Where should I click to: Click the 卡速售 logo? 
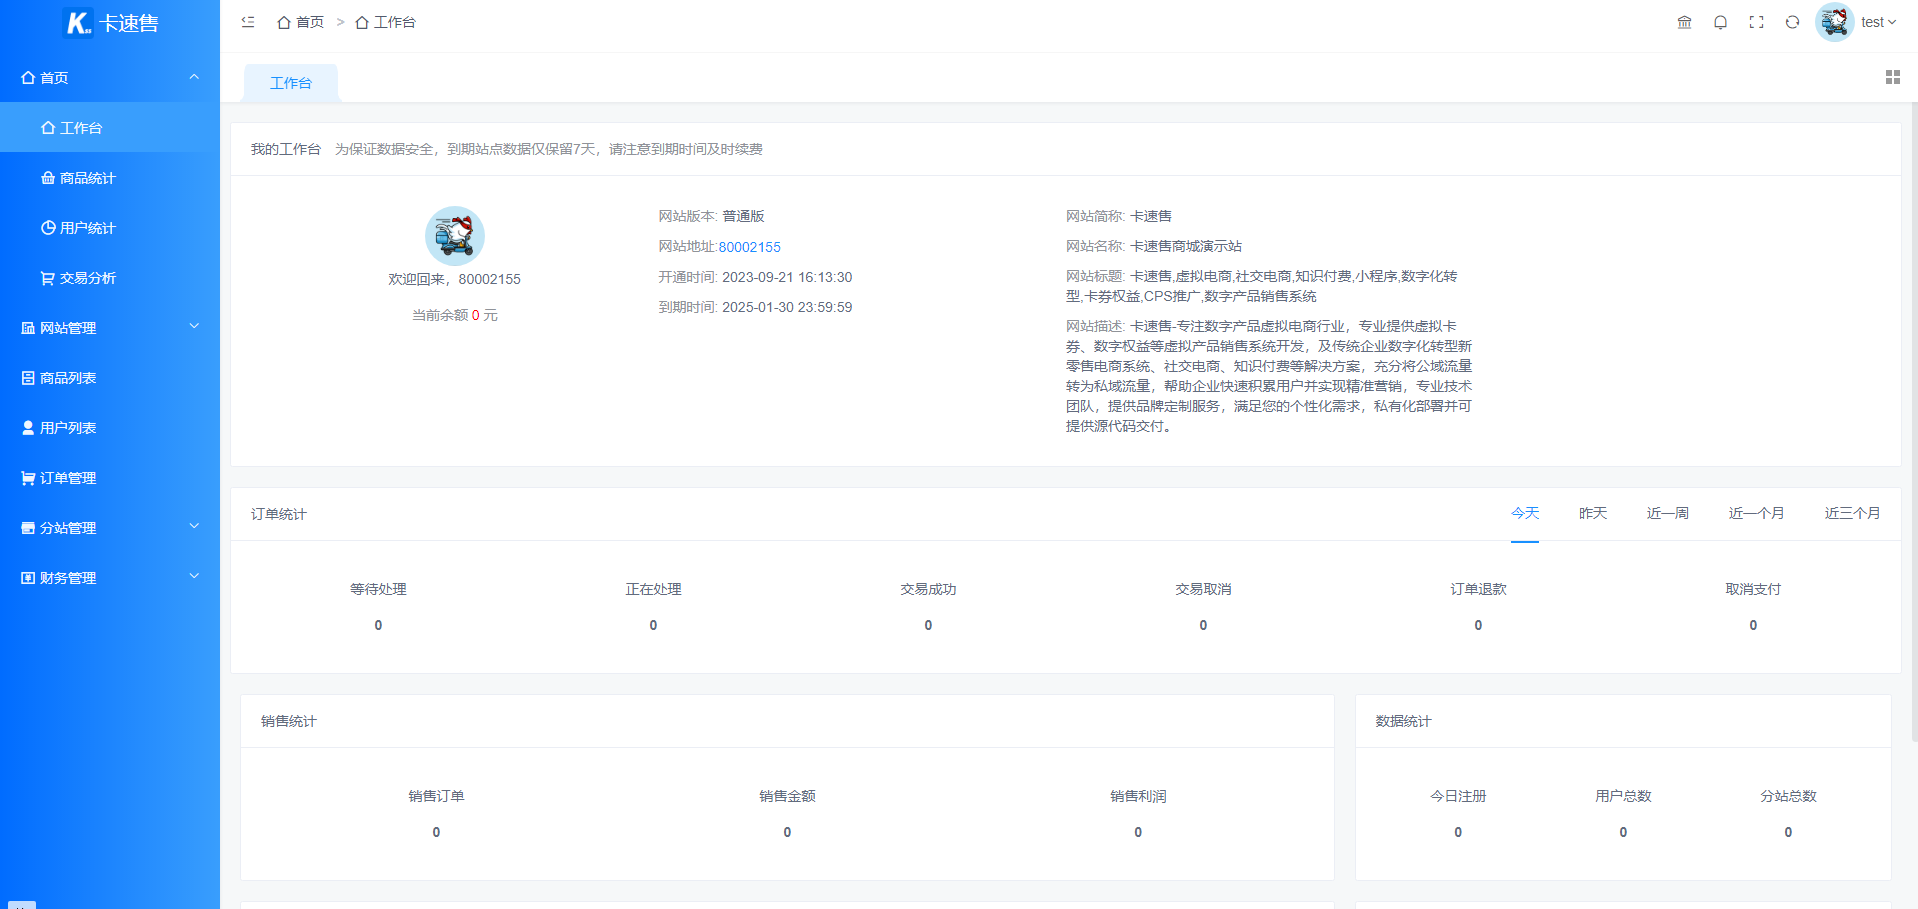coord(110,23)
